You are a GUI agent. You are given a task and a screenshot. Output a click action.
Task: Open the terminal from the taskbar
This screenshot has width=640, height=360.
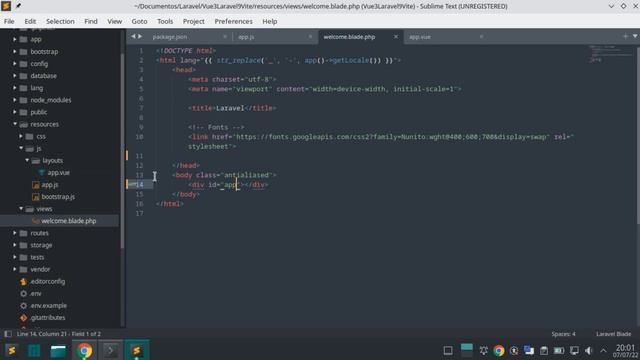coord(110,350)
